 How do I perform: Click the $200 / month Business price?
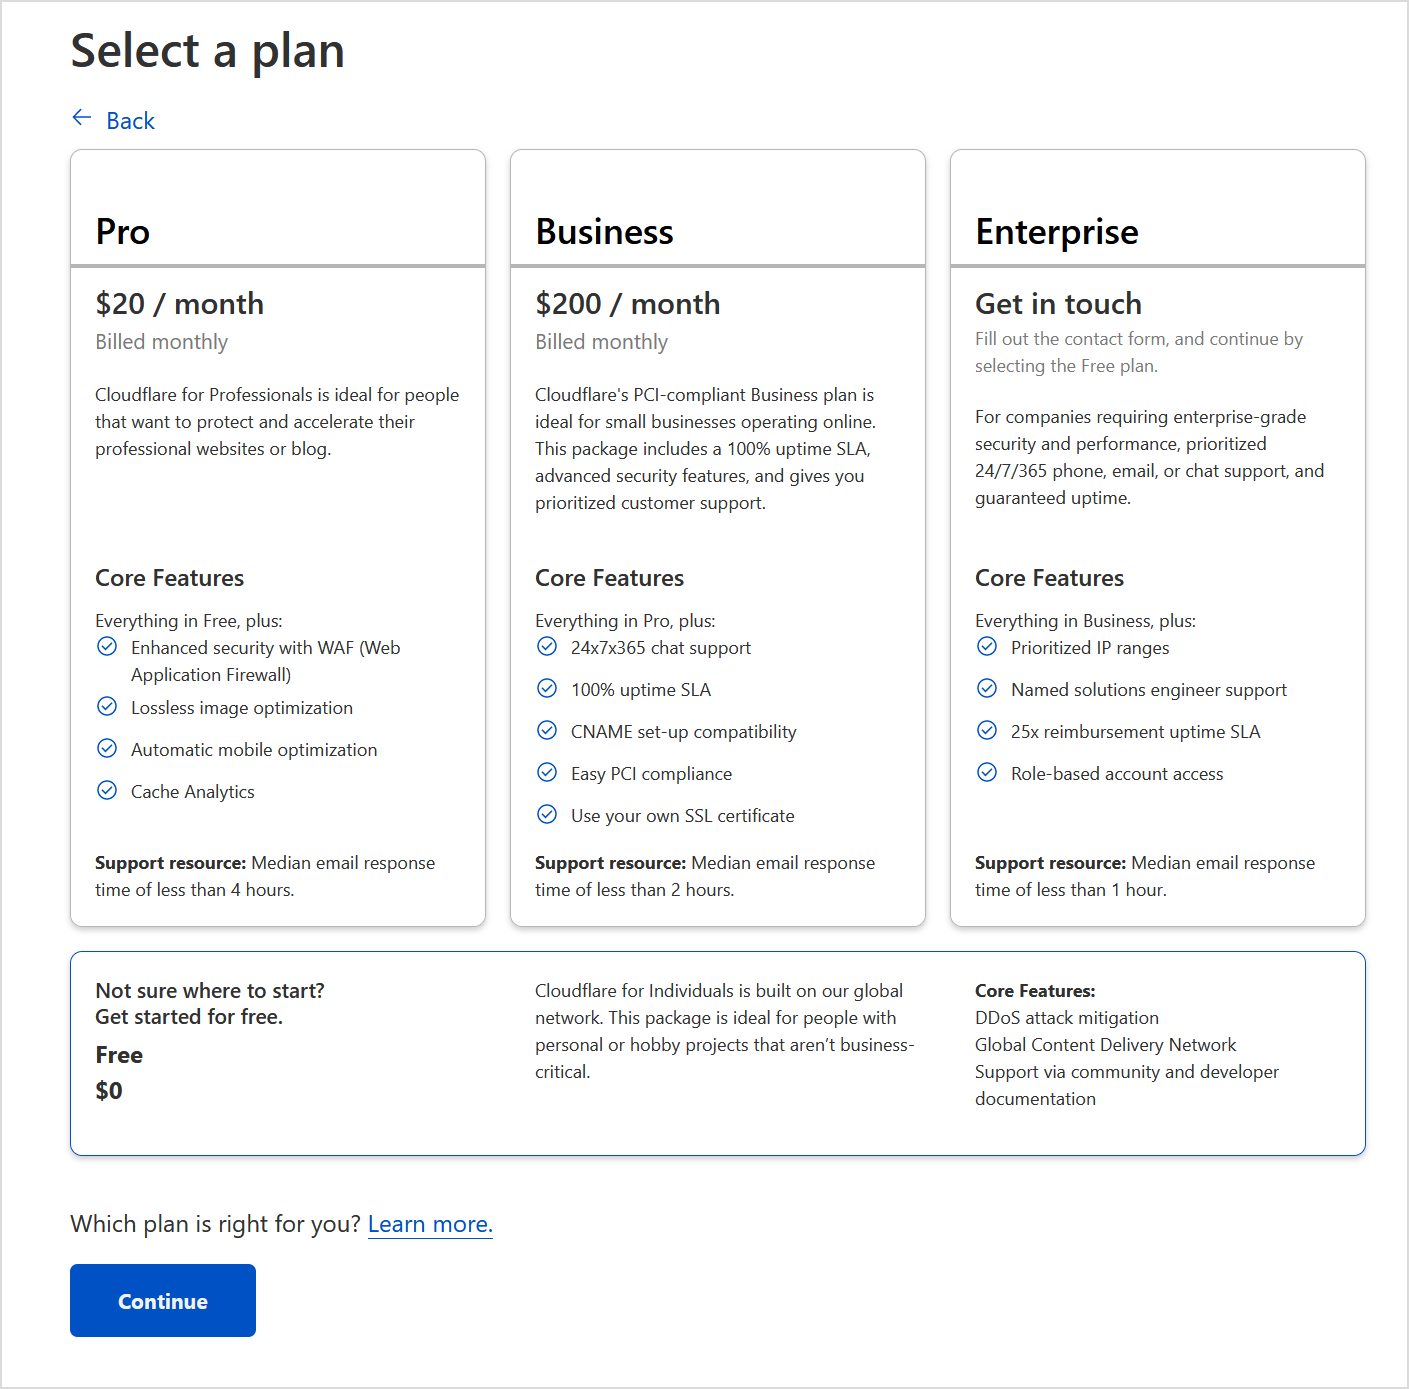pyautogui.click(x=628, y=304)
